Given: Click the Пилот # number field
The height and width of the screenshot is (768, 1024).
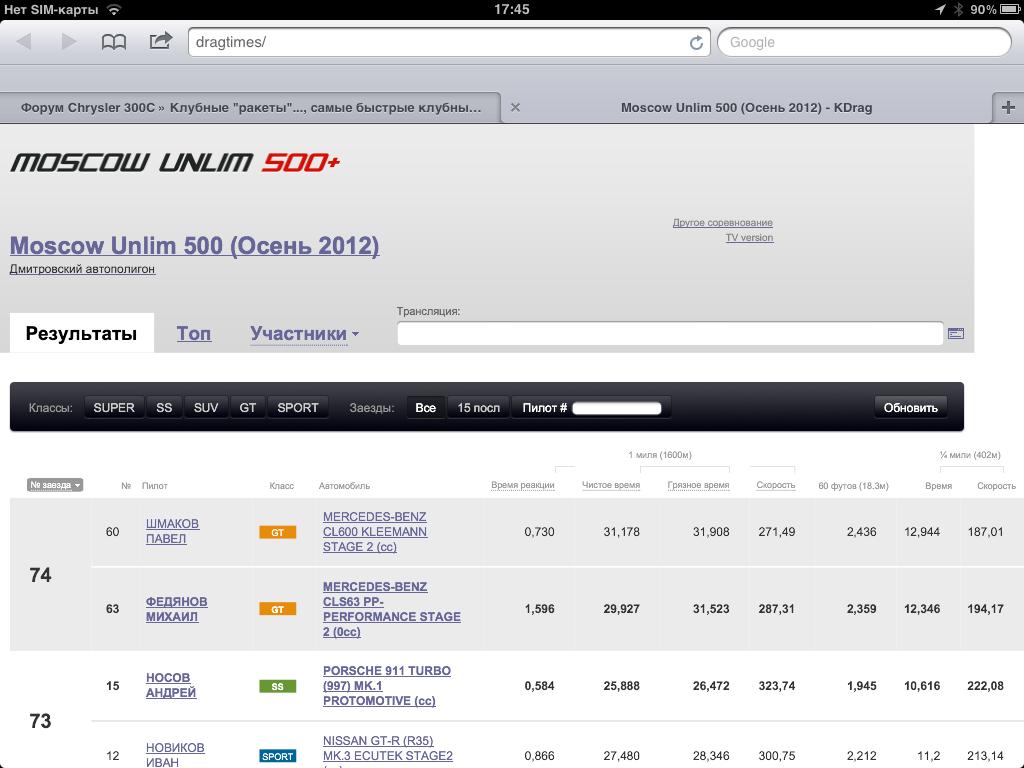Looking at the screenshot, I should 616,408.
